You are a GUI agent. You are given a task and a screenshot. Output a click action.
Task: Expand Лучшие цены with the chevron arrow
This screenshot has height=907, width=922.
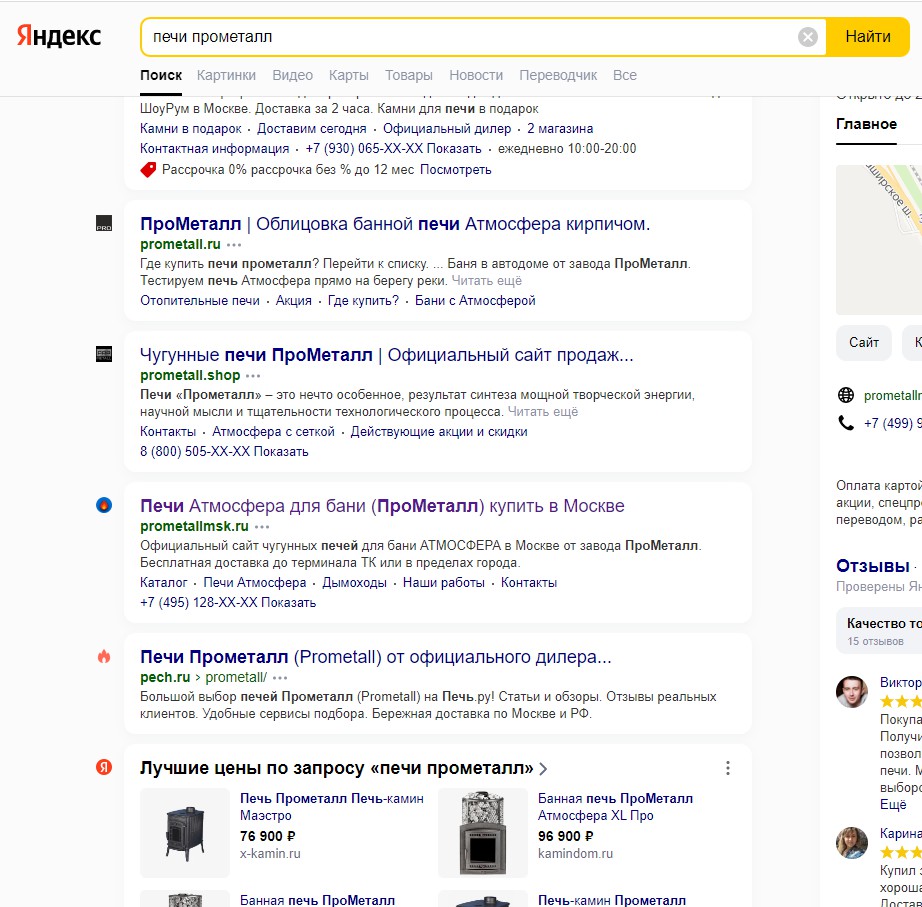pos(543,769)
